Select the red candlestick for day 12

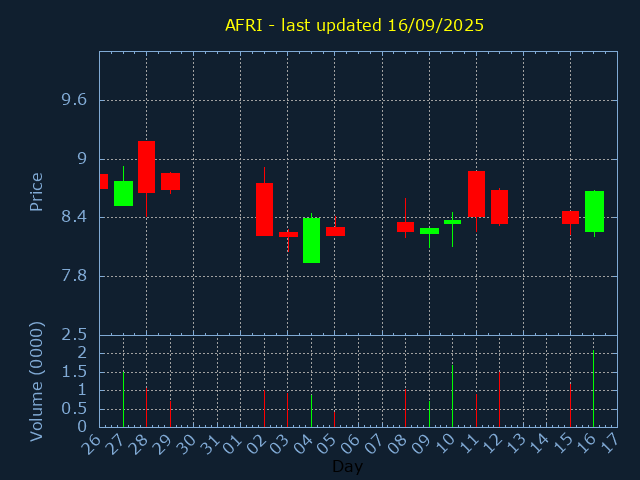[499, 207]
